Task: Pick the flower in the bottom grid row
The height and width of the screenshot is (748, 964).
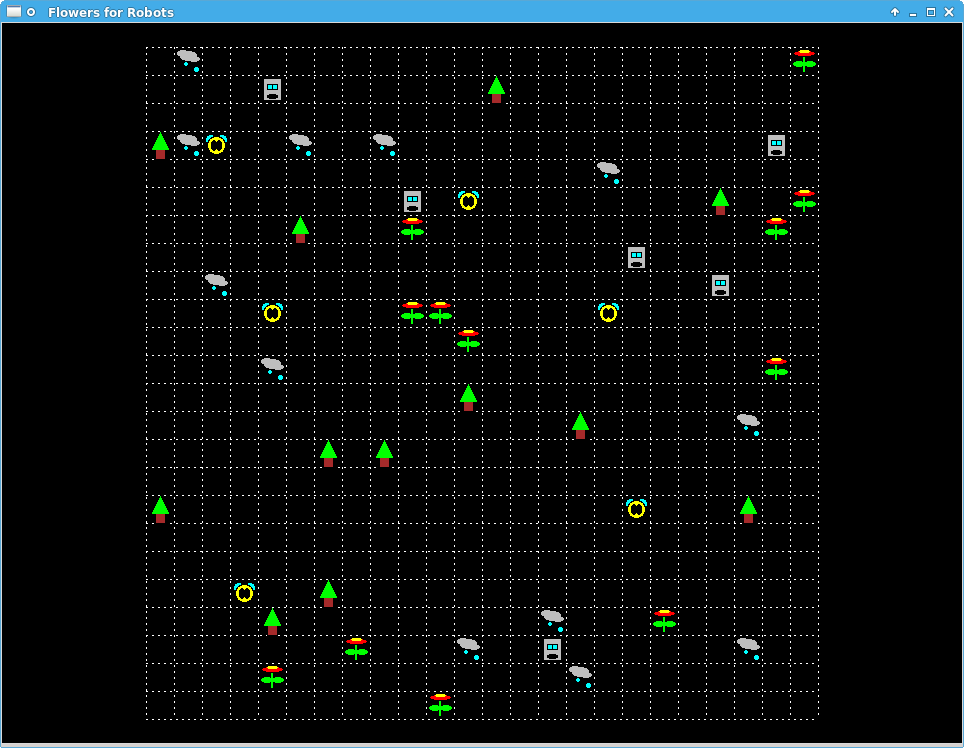Action: click(x=440, y=705)
